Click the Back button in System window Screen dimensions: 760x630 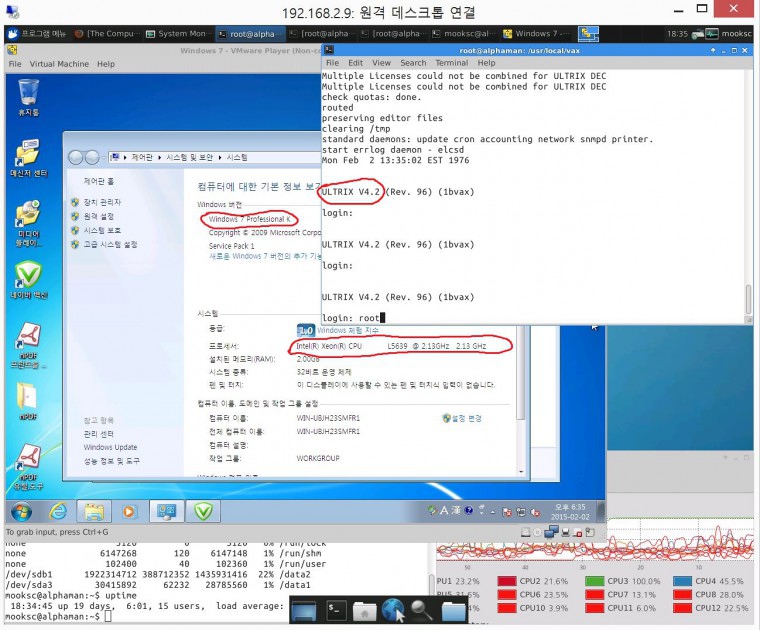tap(75, 157)
